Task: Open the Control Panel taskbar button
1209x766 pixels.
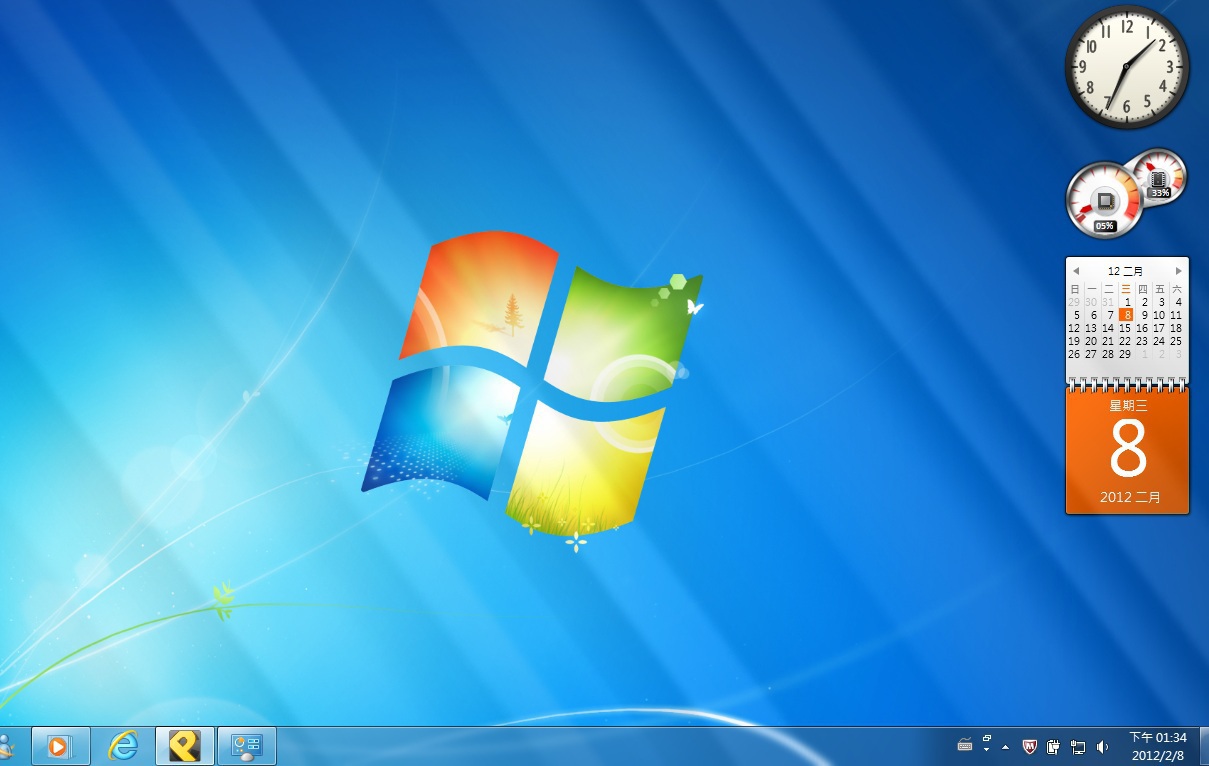Action: [247, 746]
